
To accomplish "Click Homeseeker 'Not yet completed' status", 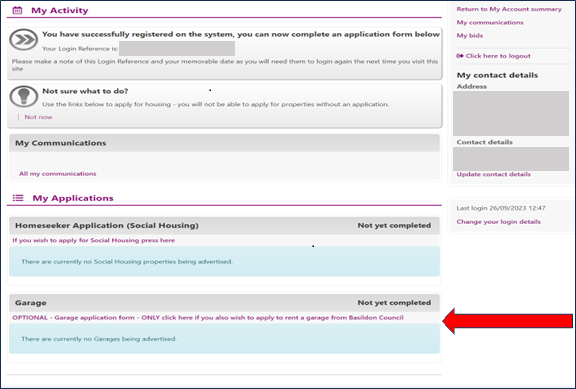I will click(394, 225).
